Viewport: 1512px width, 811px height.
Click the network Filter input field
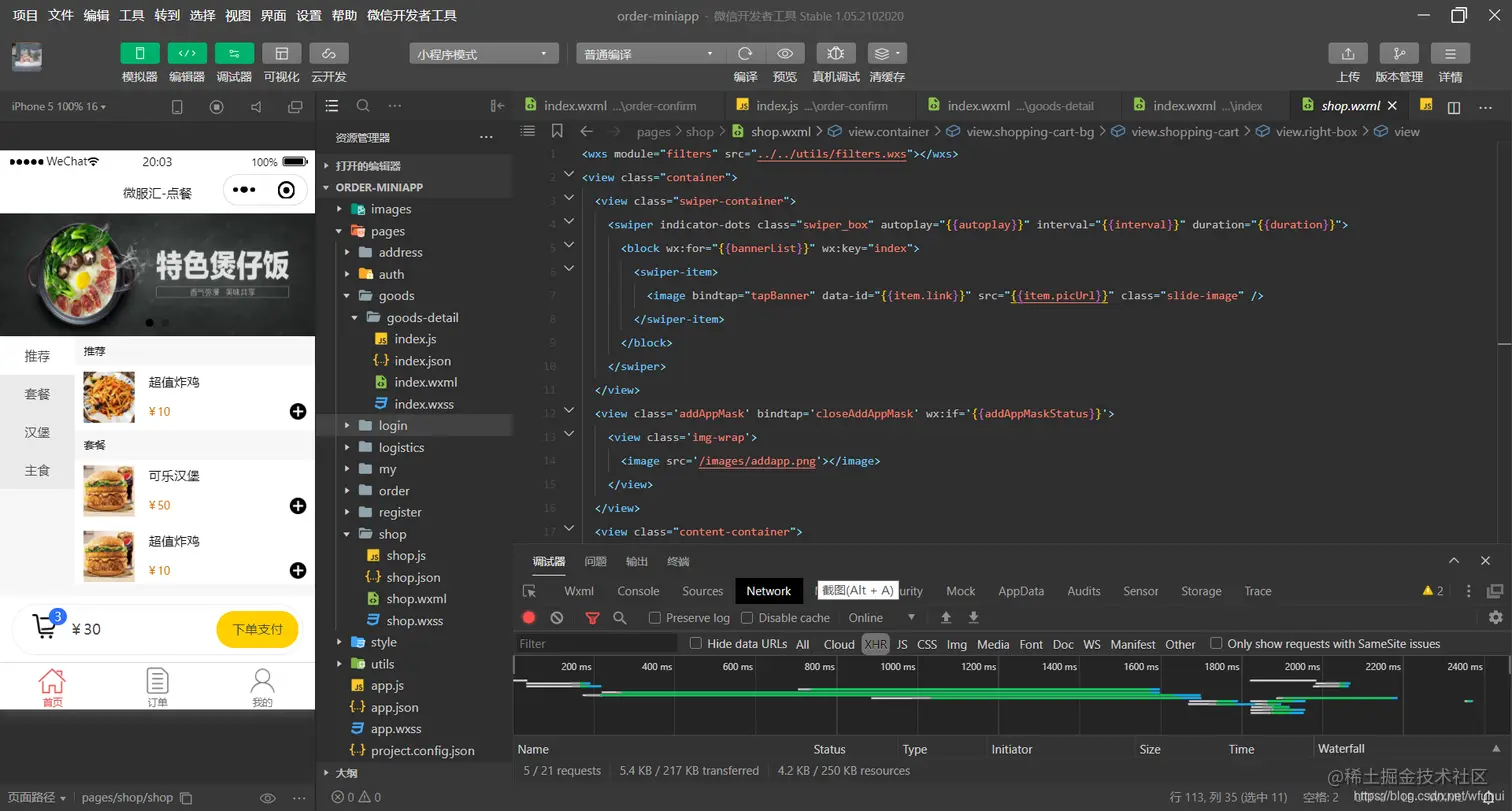(x=596, y=644)
